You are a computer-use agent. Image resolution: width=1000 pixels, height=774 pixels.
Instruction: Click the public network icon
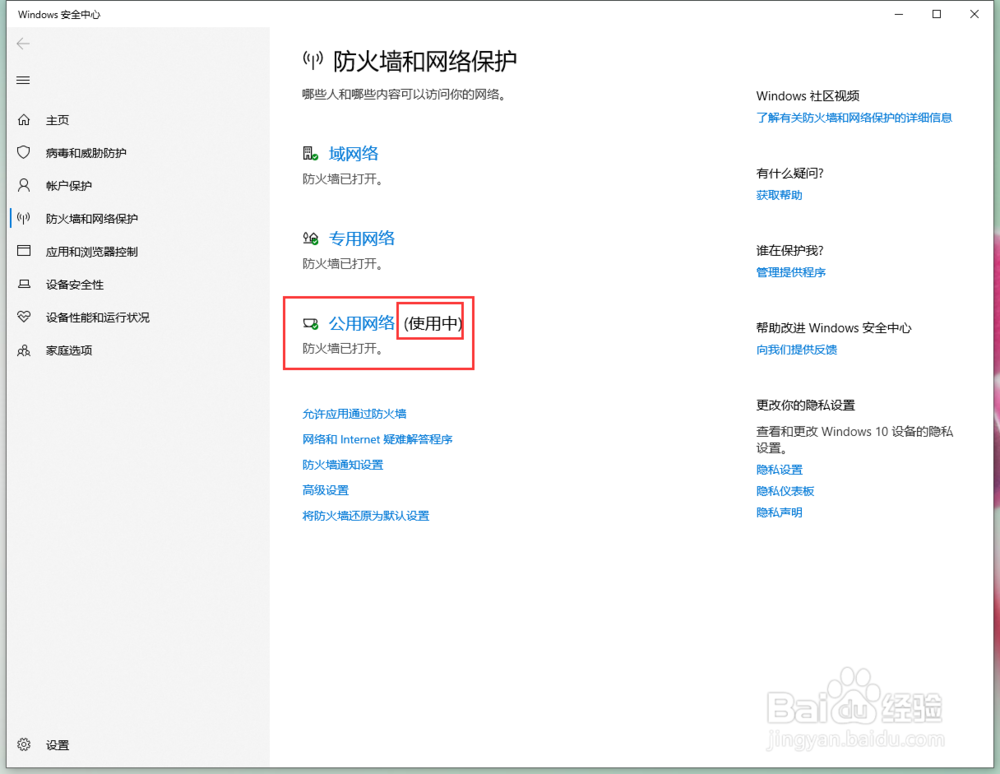tap(310, 324)
